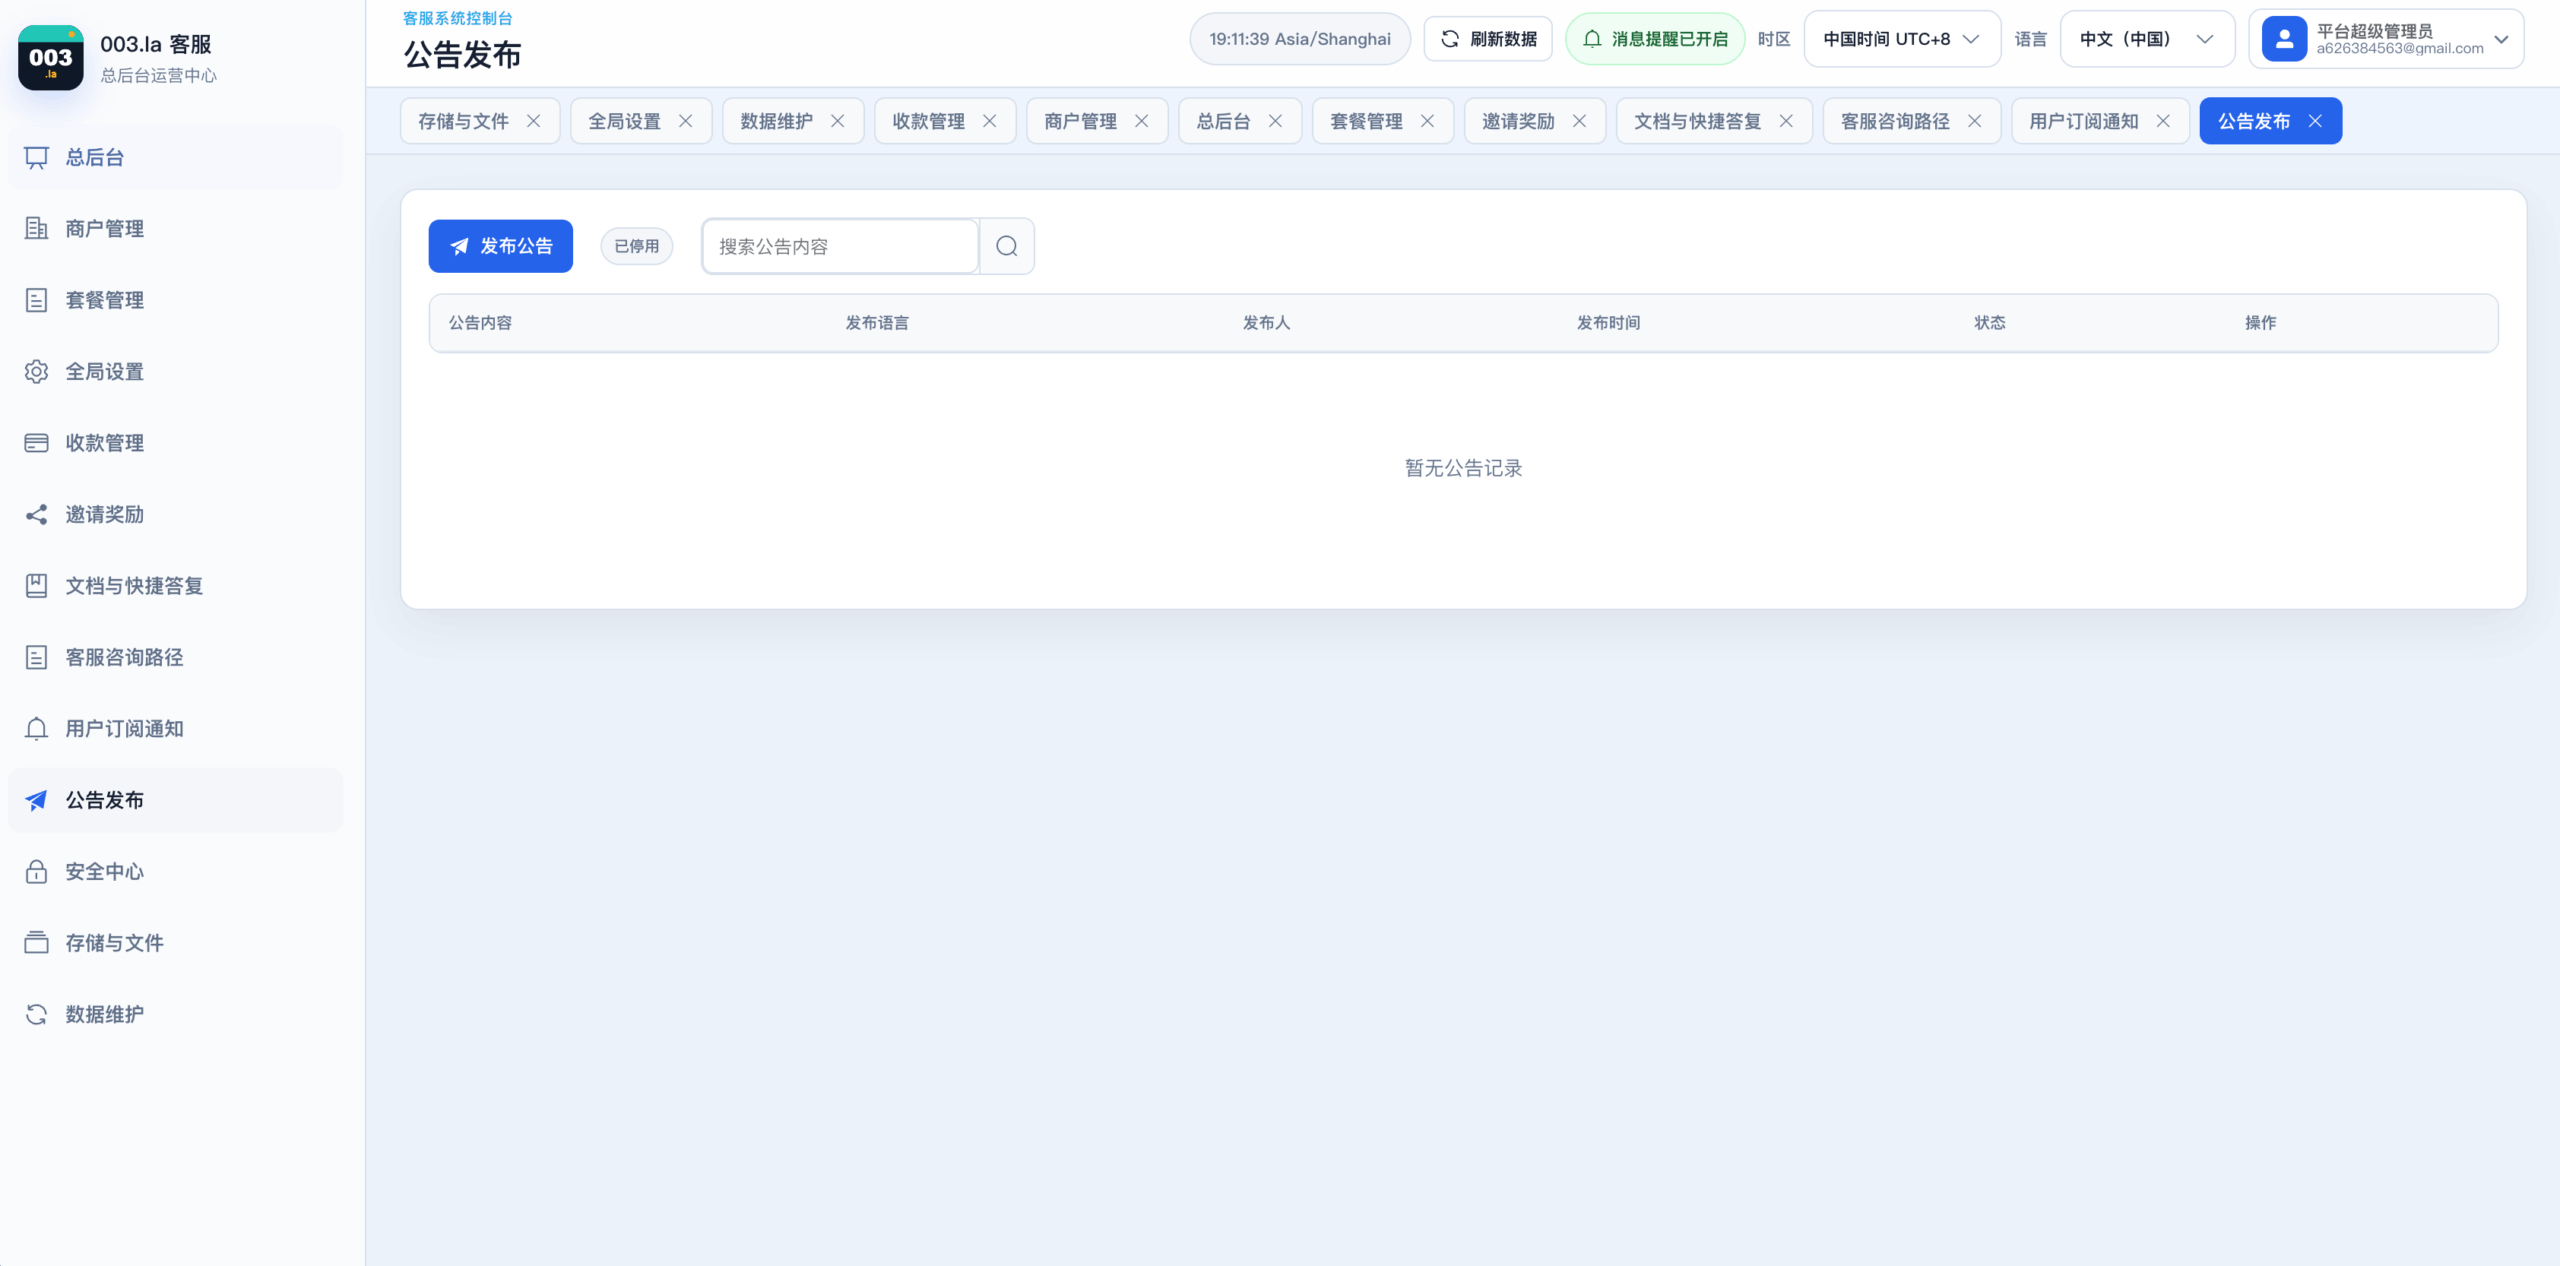Screen dimensions: 2560x1266
Task: Close the 套餐管理 tab
Action: [x=1428, y=121]
